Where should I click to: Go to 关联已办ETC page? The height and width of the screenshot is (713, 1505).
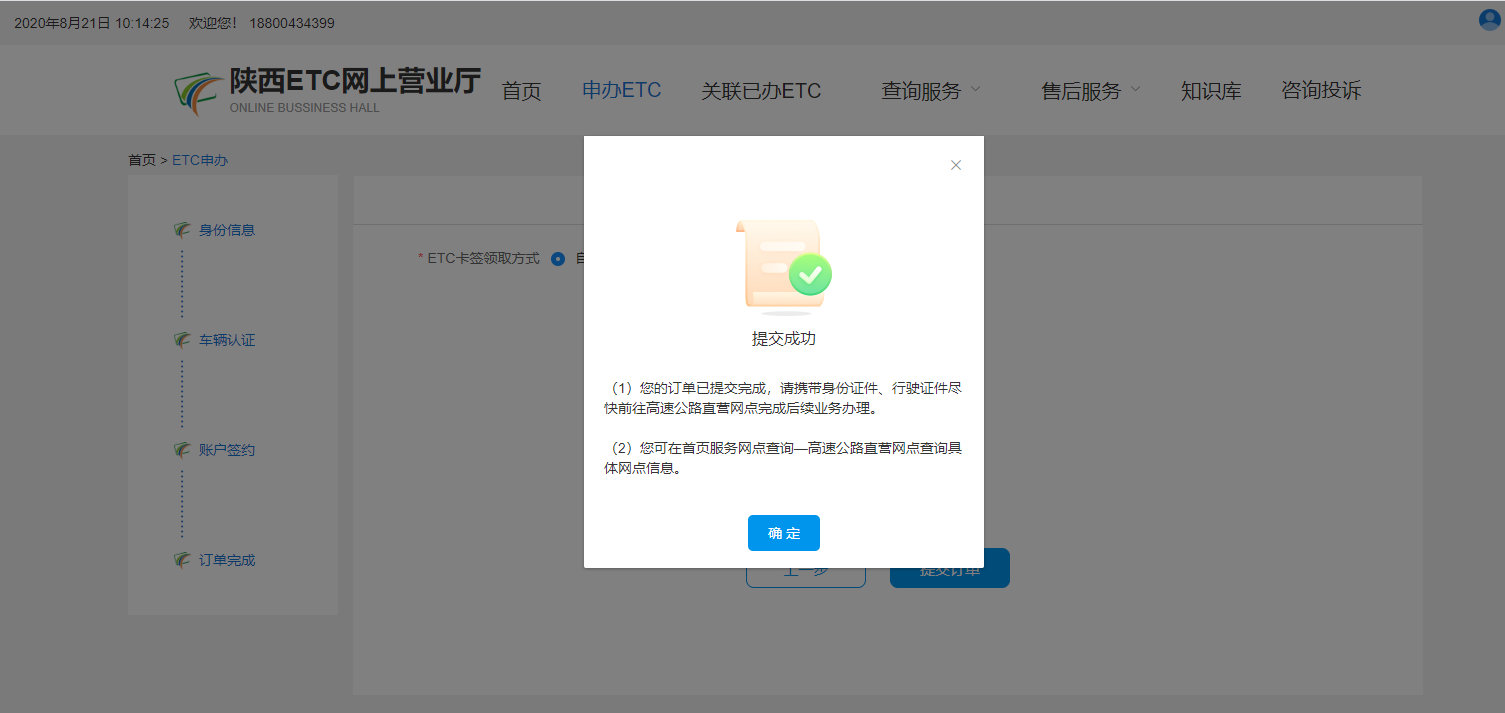761,91
